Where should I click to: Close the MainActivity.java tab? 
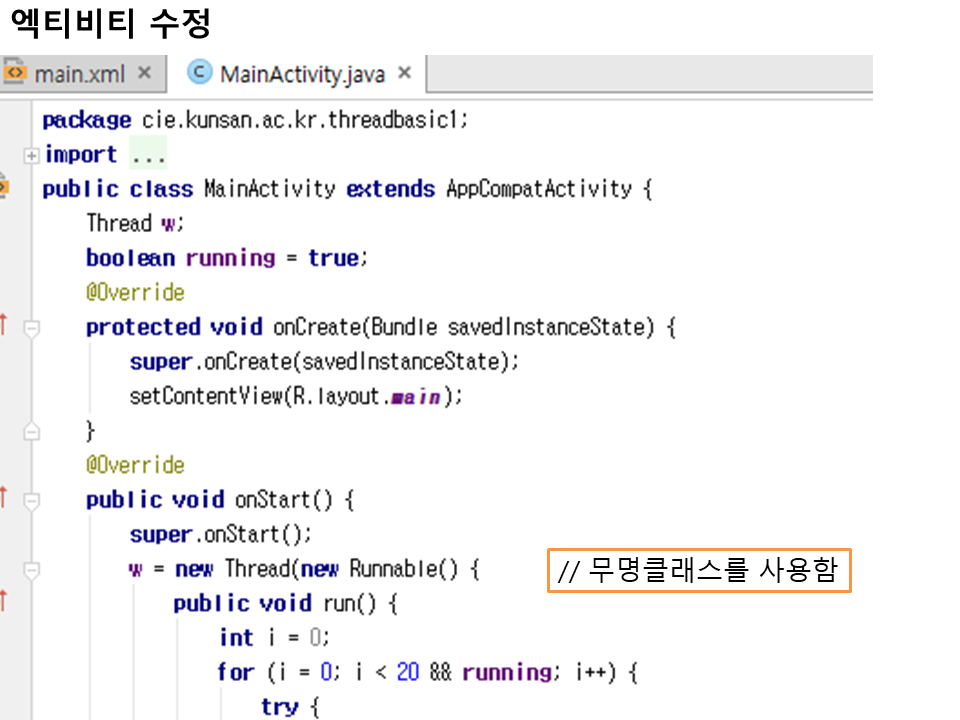pos(404,73)
